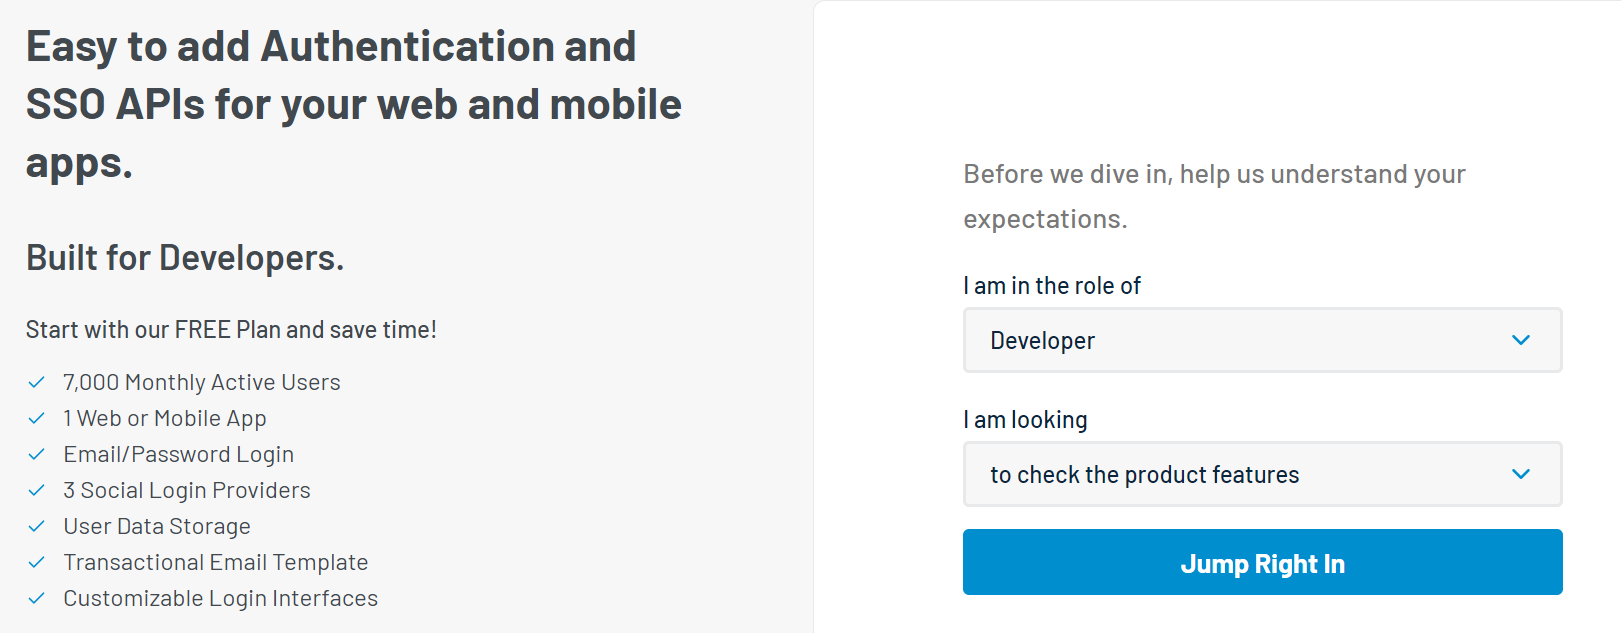Click the checkmark beside 1 Web or Mobile App
1621x633 pixels.
pyautogui.click(x=37, y=418)
